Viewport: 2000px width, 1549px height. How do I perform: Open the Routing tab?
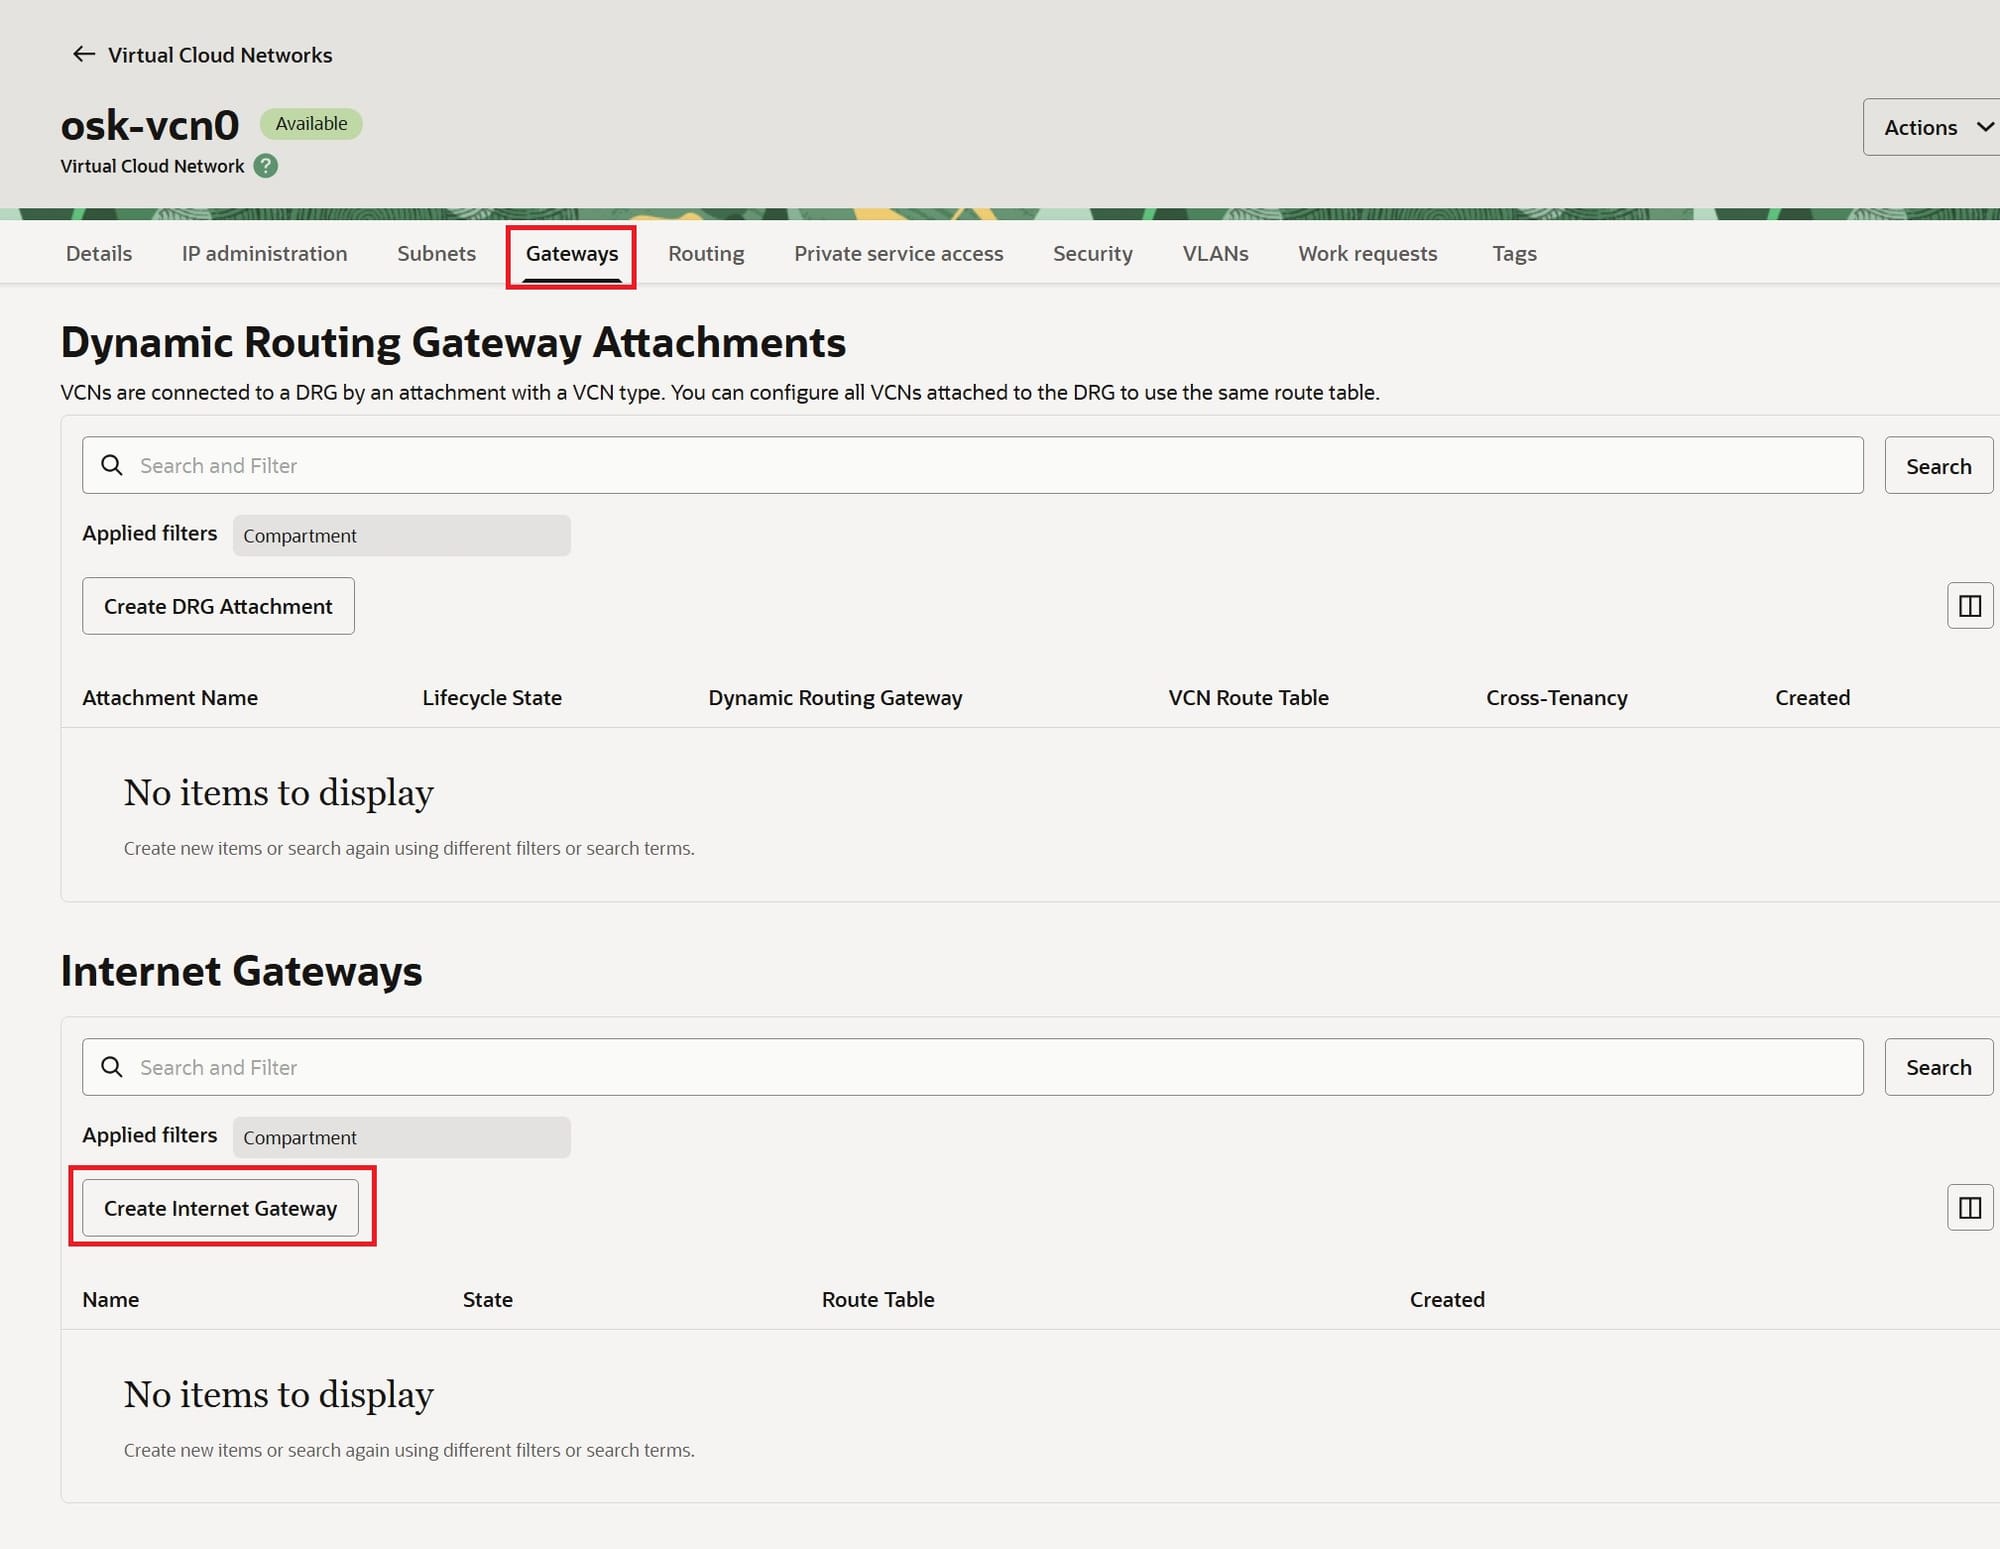coord(706,254)
